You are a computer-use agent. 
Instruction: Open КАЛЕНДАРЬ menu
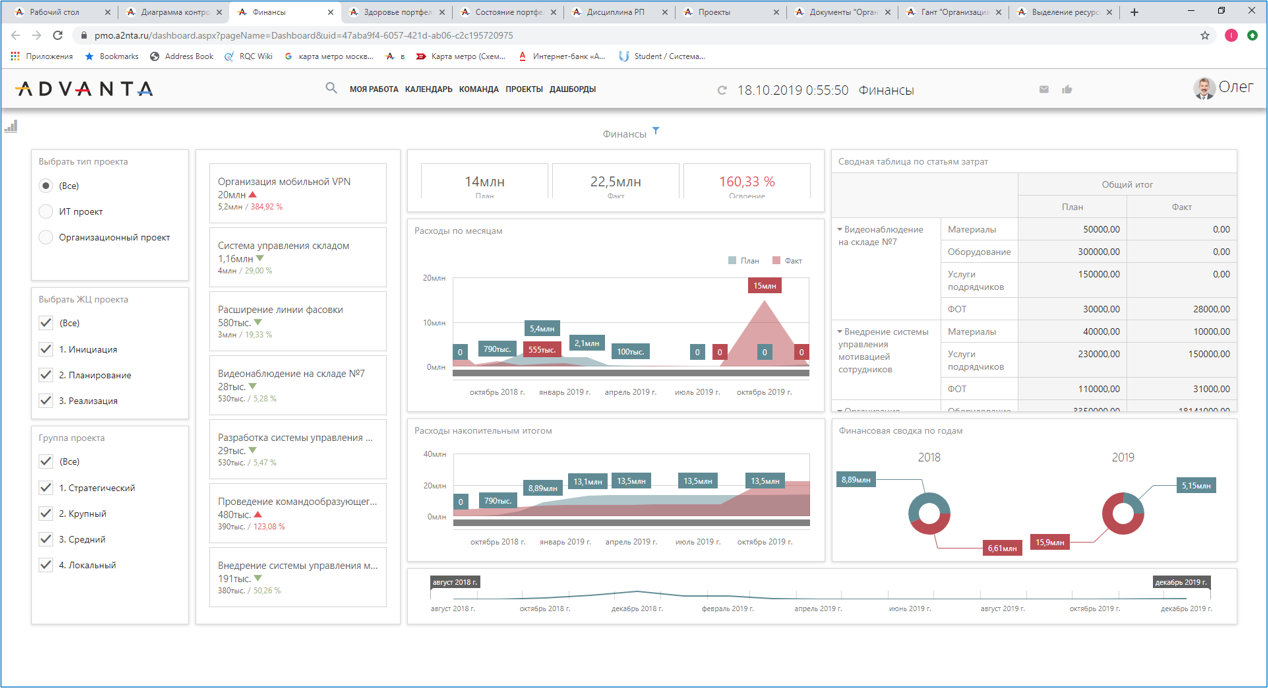429,89
